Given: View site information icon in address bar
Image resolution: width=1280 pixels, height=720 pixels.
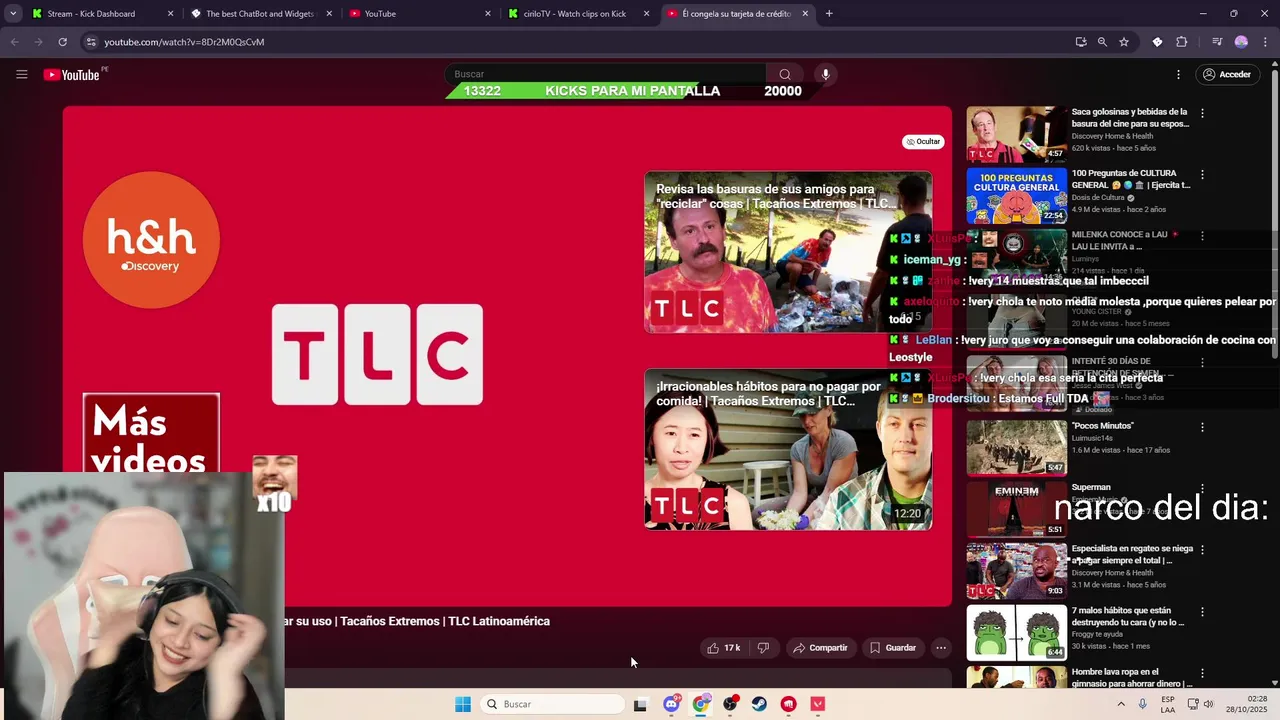Looking at the screenshot, I should click(x=91, y=42).
